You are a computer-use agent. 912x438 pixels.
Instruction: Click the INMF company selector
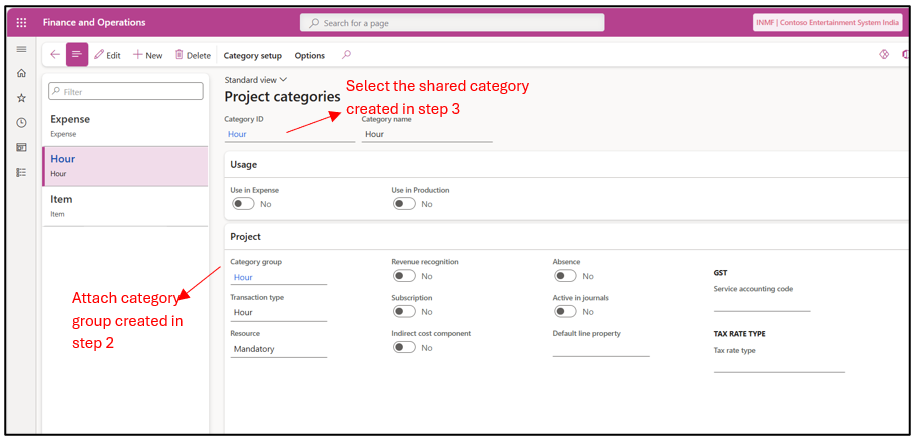828,23
